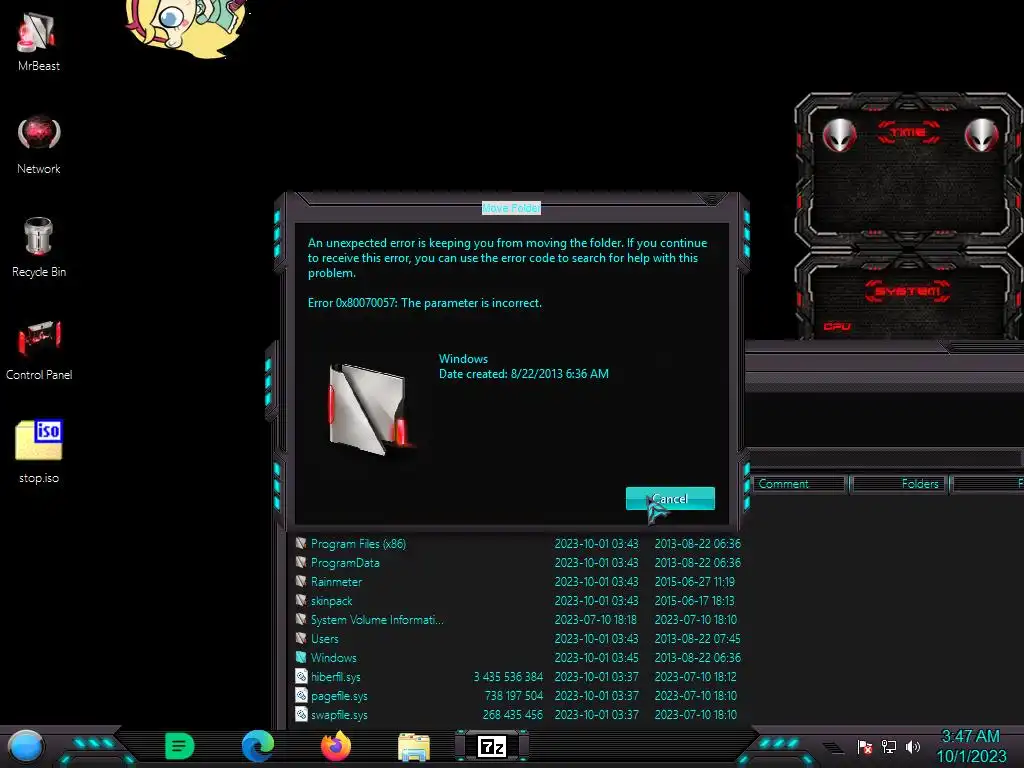
Task: Sort by the Folders column header
Action: pos(899,484)
